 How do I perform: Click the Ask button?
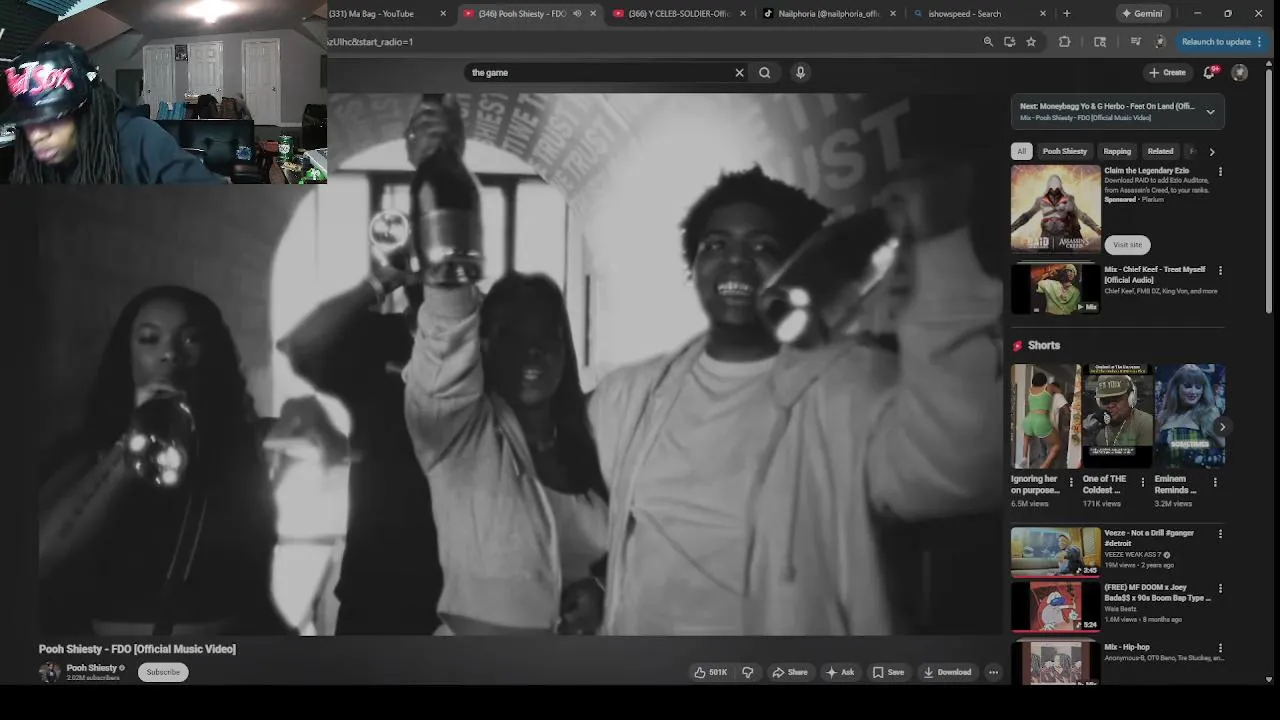pos(840,672)
